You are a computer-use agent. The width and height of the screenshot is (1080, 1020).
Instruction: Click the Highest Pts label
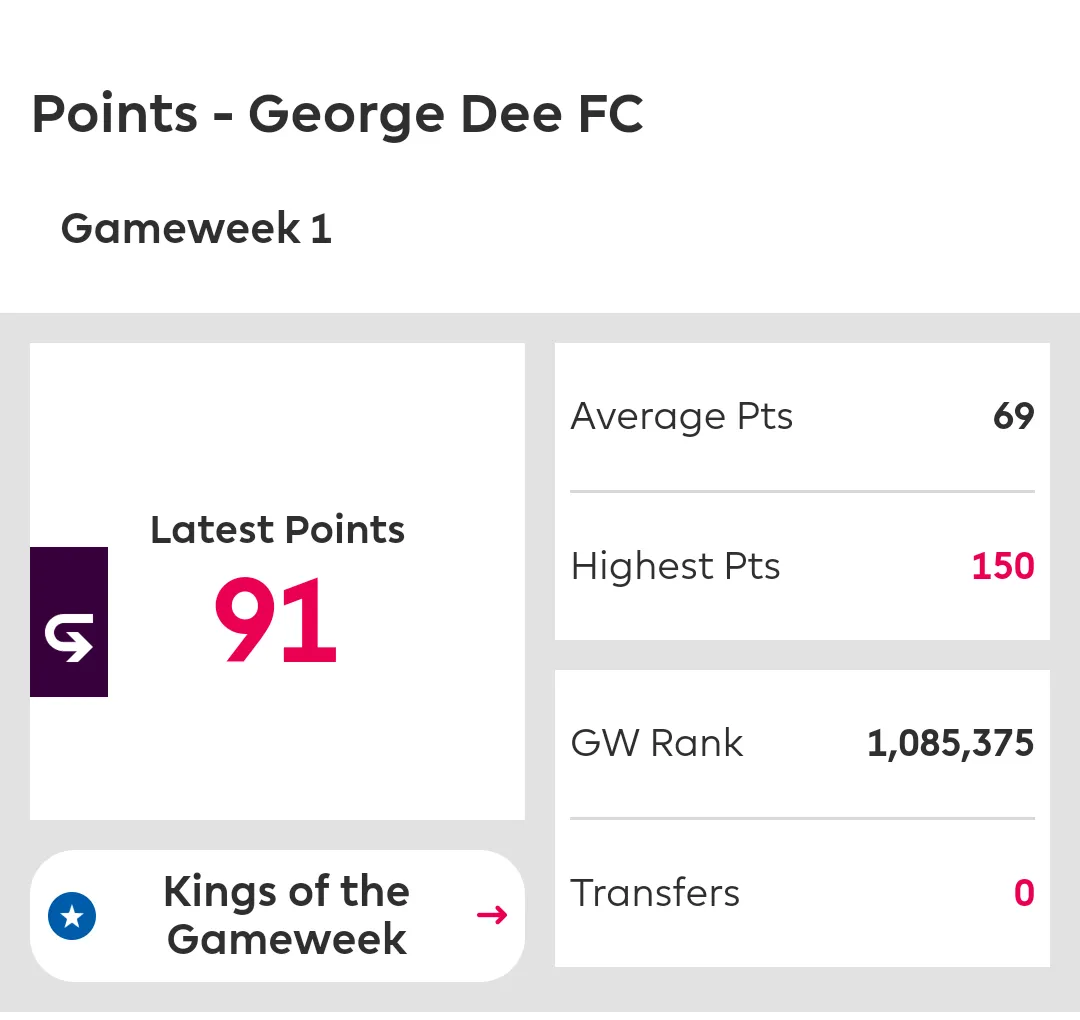click(x=675, y=566)
